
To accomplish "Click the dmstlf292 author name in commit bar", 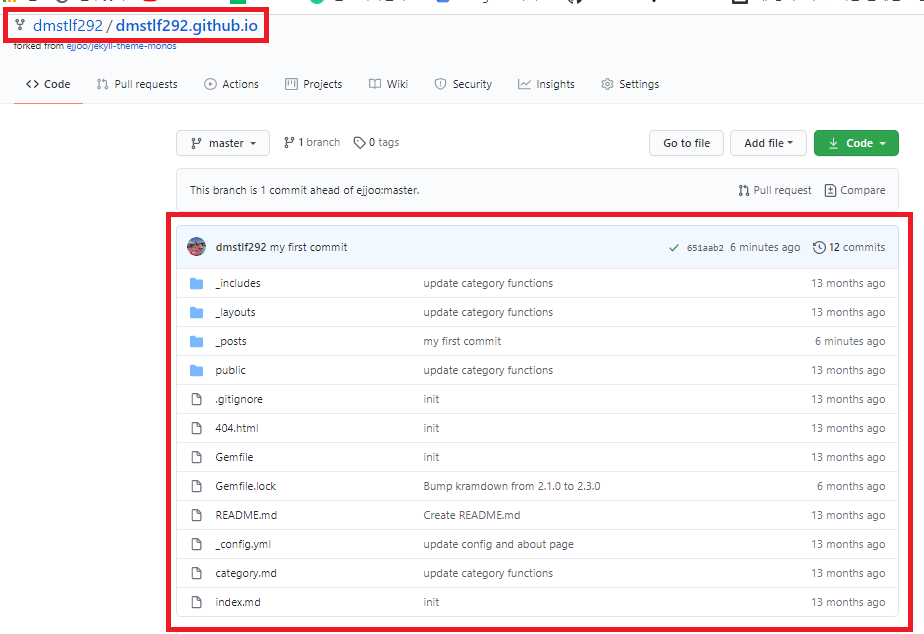I will (240, 247).
